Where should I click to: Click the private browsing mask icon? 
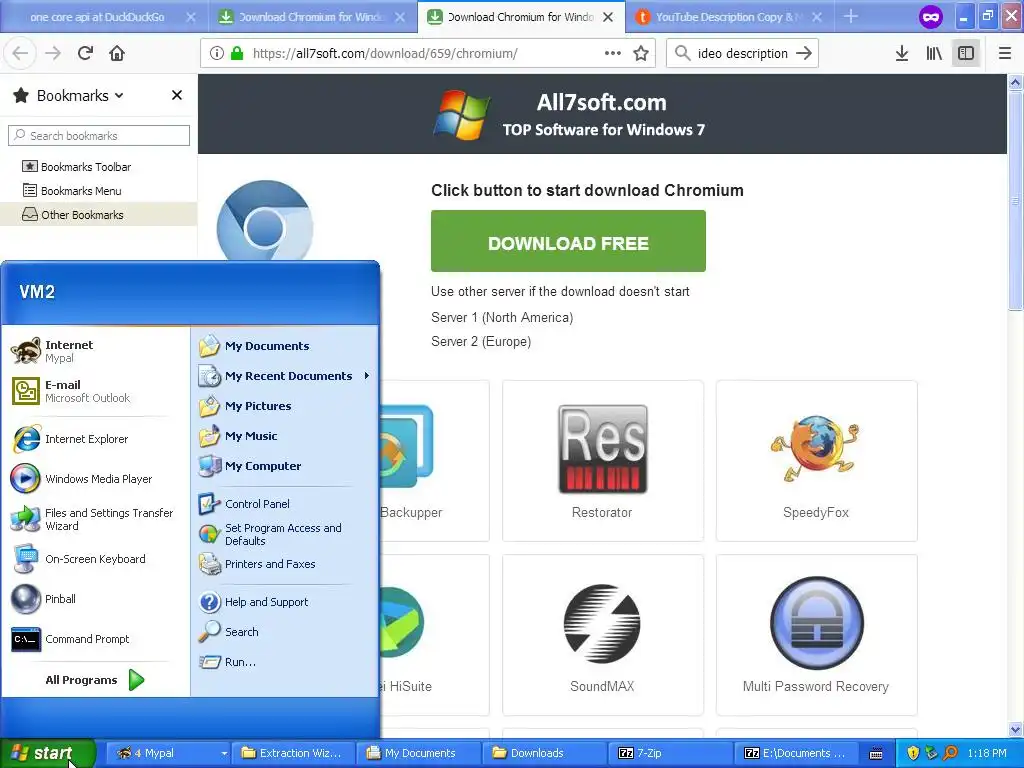[931, 17]
